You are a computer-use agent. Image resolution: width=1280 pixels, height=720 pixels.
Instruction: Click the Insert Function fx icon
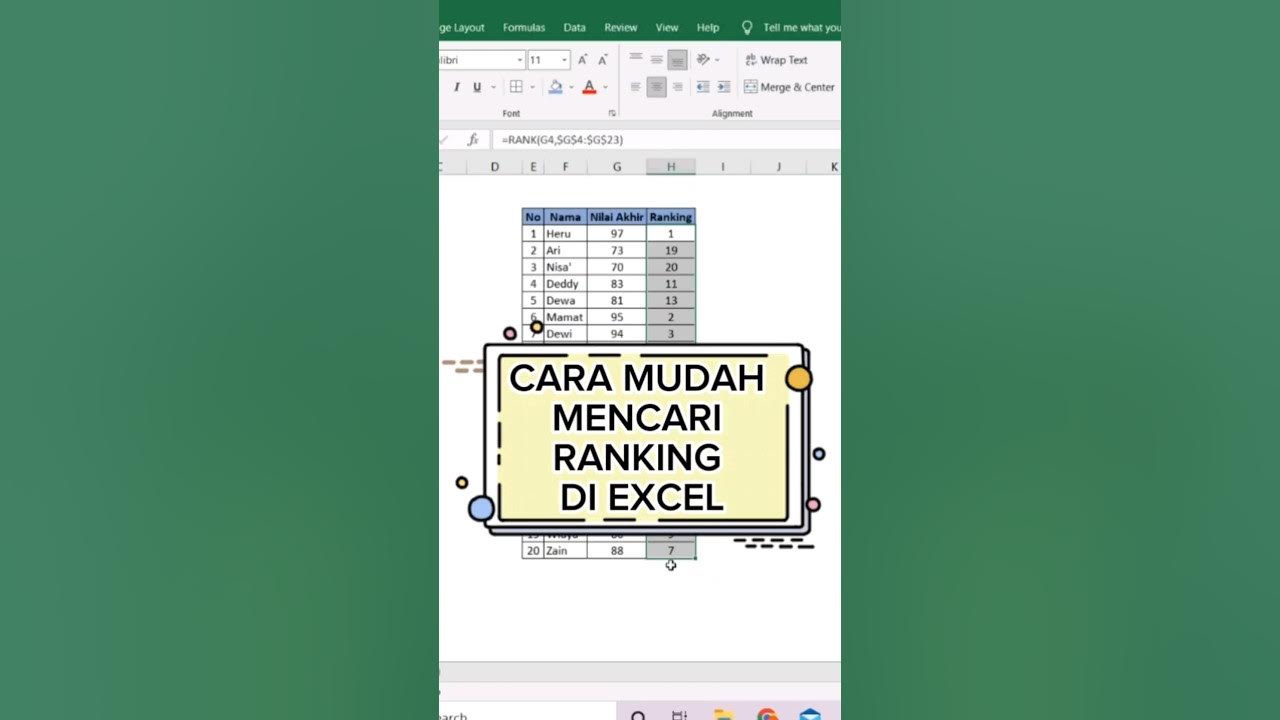pyautogui.click(x=473, y=140)
